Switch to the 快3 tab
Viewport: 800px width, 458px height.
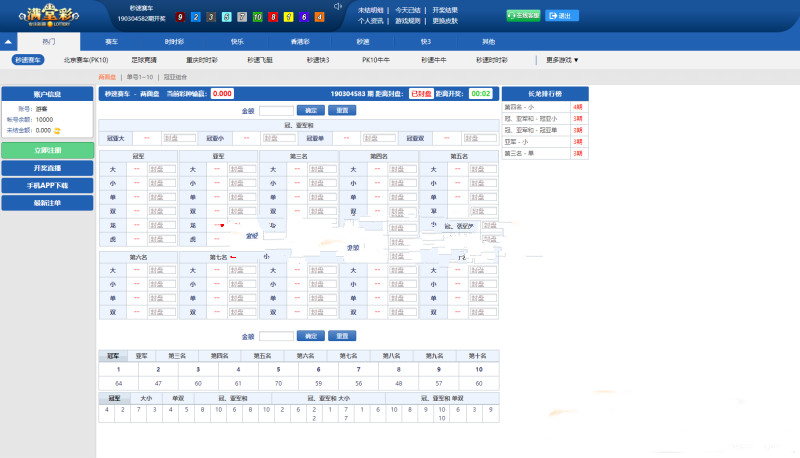click(426, 42)
